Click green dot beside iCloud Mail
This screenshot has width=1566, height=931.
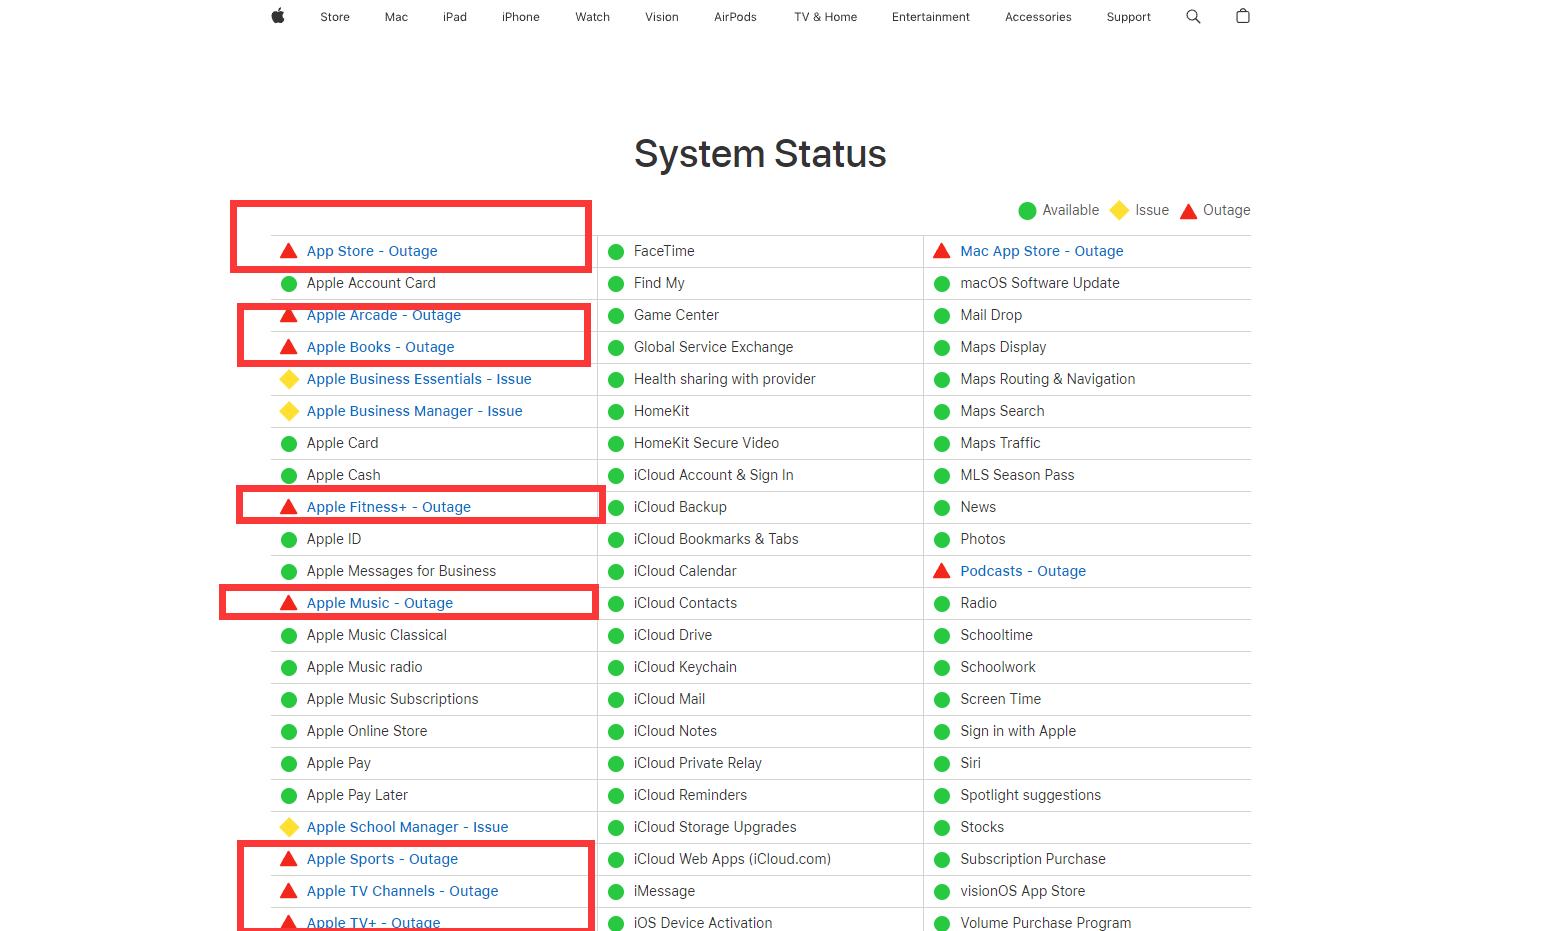(x=616, y=700)
